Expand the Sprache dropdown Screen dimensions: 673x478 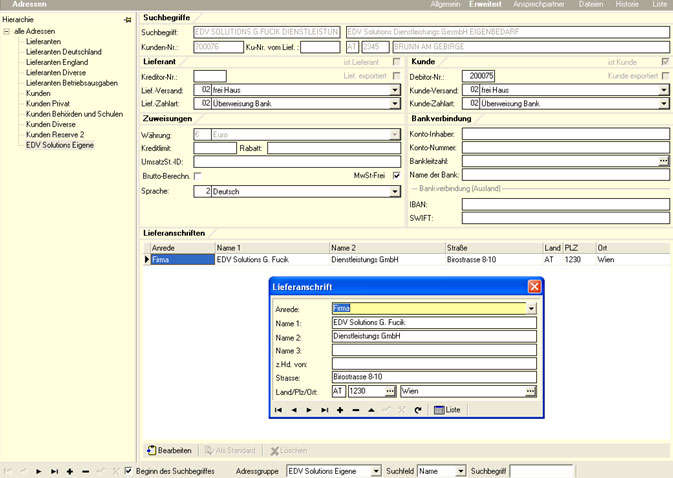point(396,191)
